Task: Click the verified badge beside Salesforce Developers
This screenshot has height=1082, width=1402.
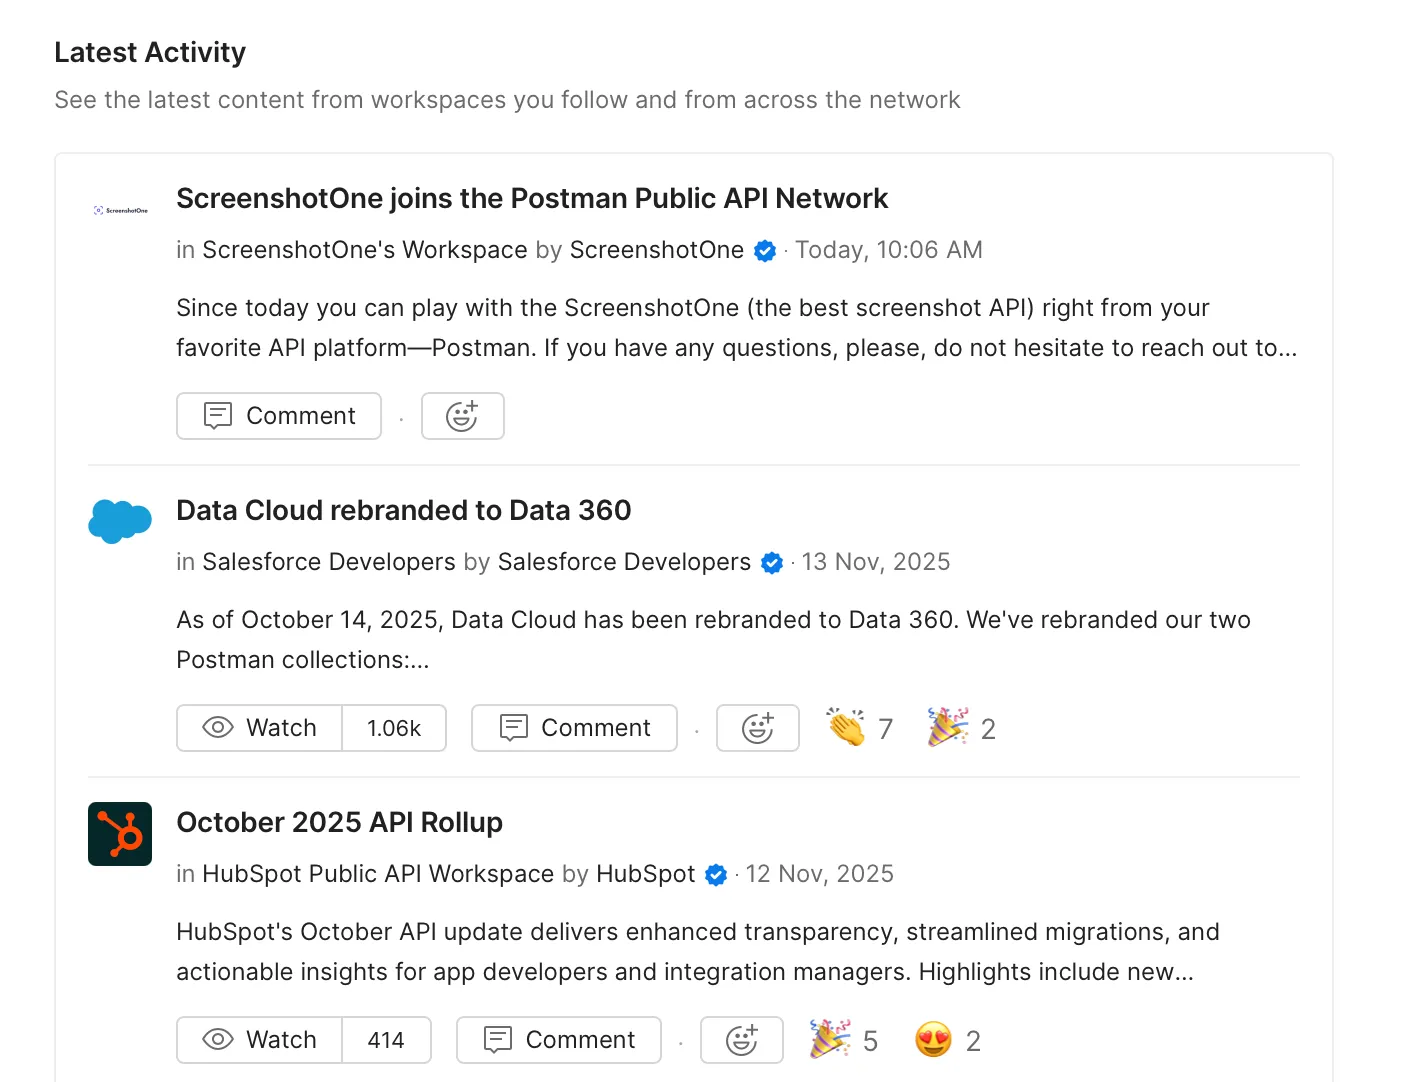Action: tap(771, 562)
